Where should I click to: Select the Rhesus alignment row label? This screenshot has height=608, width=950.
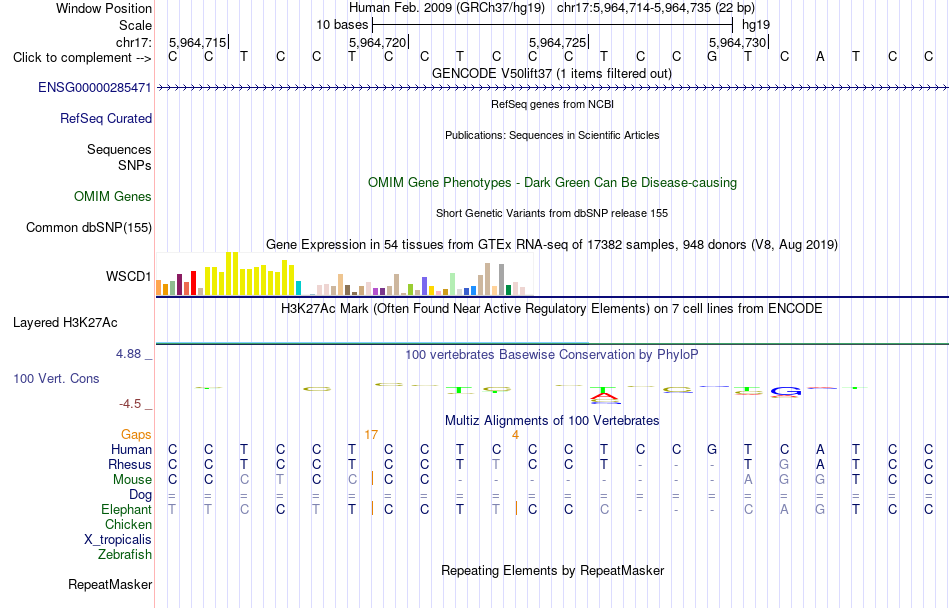(x=130, y=465)
